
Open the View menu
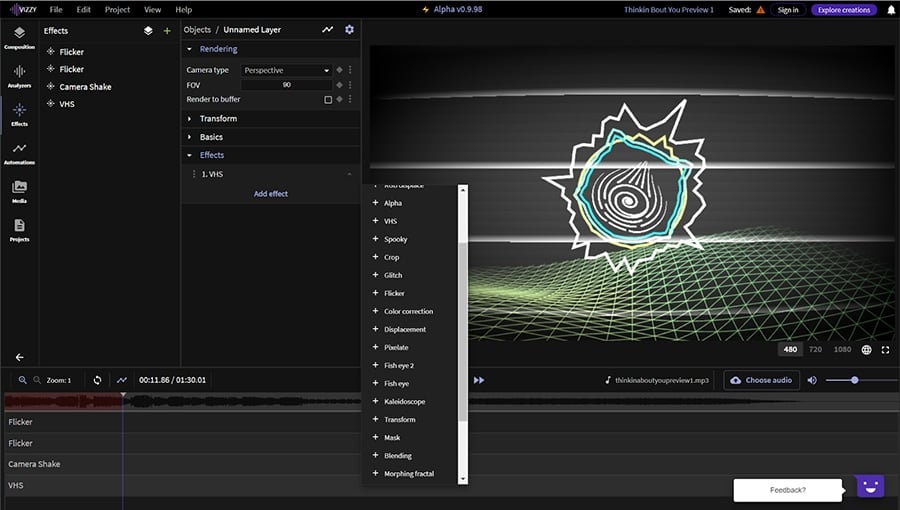[153, 10]
